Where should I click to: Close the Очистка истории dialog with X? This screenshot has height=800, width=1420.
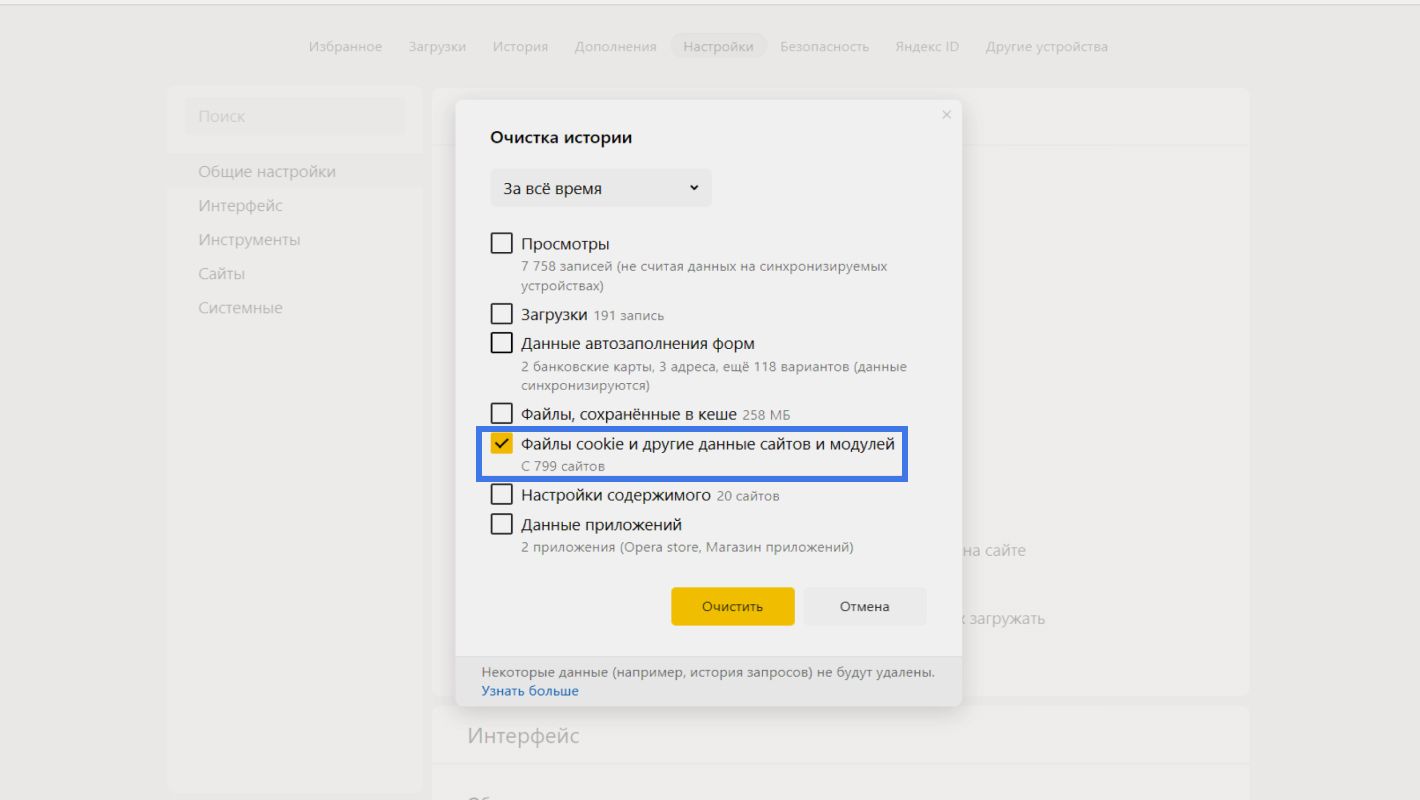click(946, 115)
